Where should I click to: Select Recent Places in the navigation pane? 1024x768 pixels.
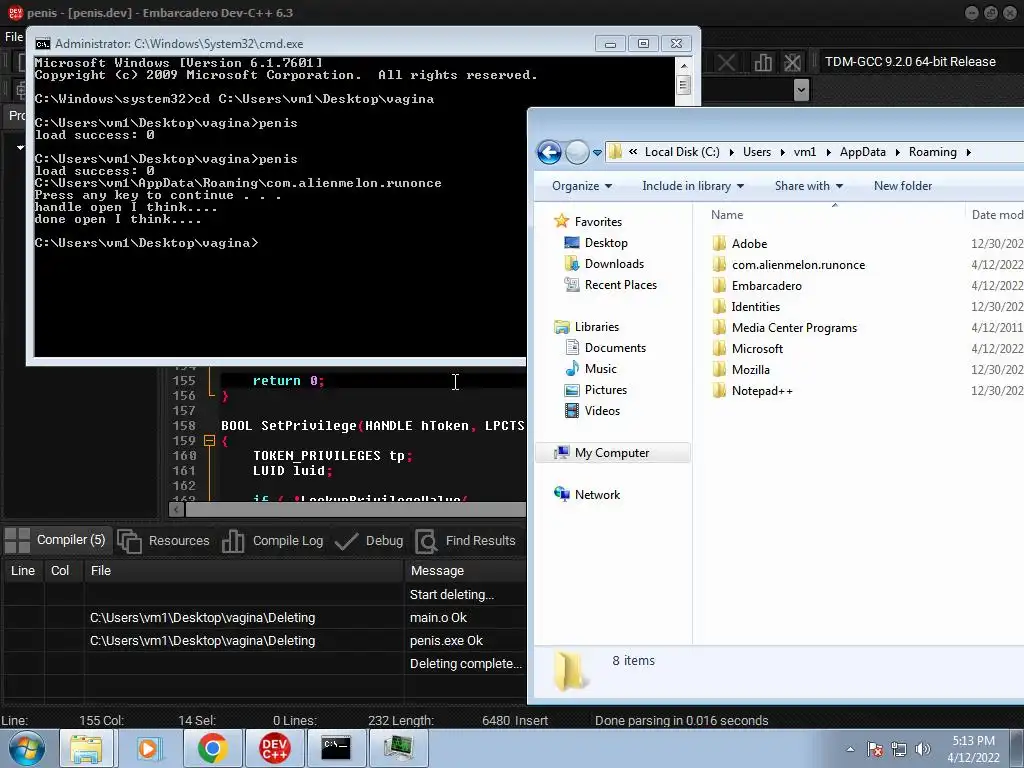coord(620,285)
